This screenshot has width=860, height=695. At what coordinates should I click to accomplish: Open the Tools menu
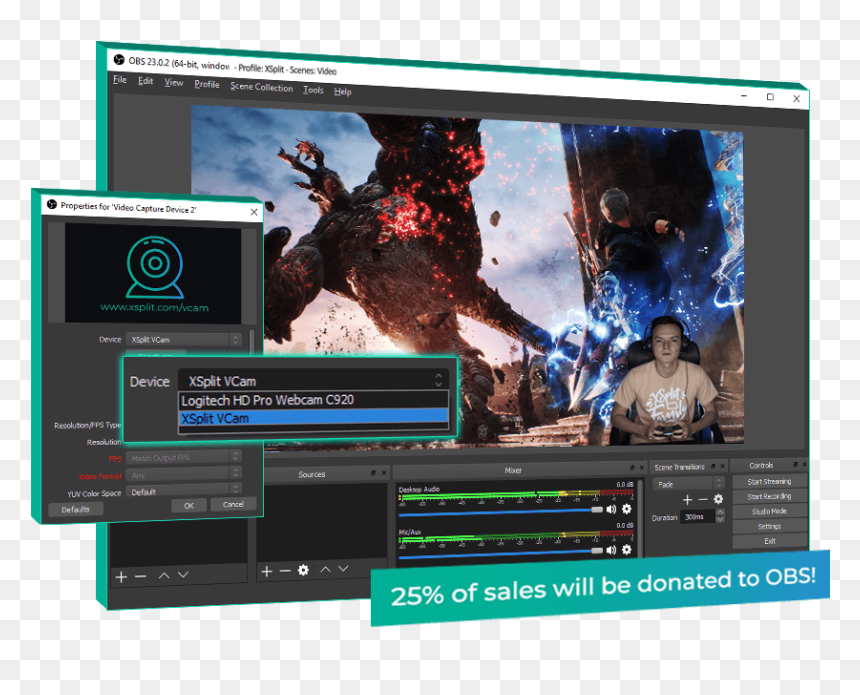313,90
